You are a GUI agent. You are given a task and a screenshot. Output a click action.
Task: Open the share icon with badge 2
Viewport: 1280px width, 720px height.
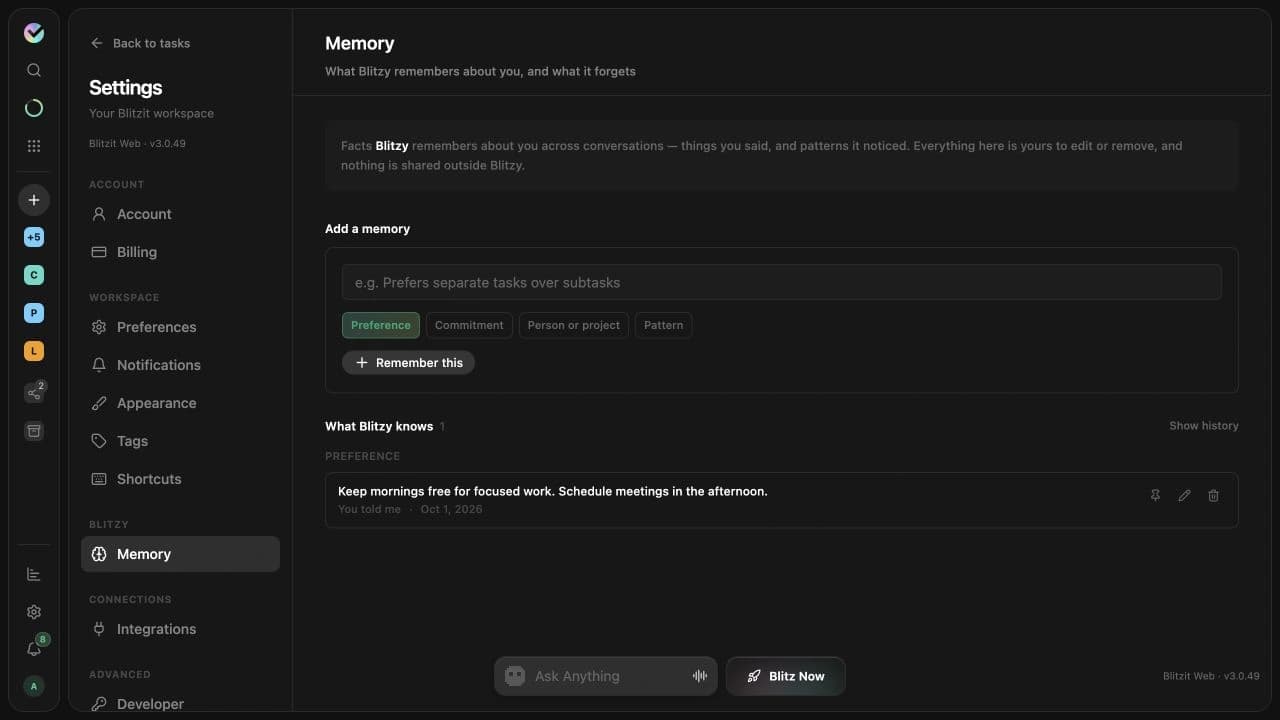34,393
